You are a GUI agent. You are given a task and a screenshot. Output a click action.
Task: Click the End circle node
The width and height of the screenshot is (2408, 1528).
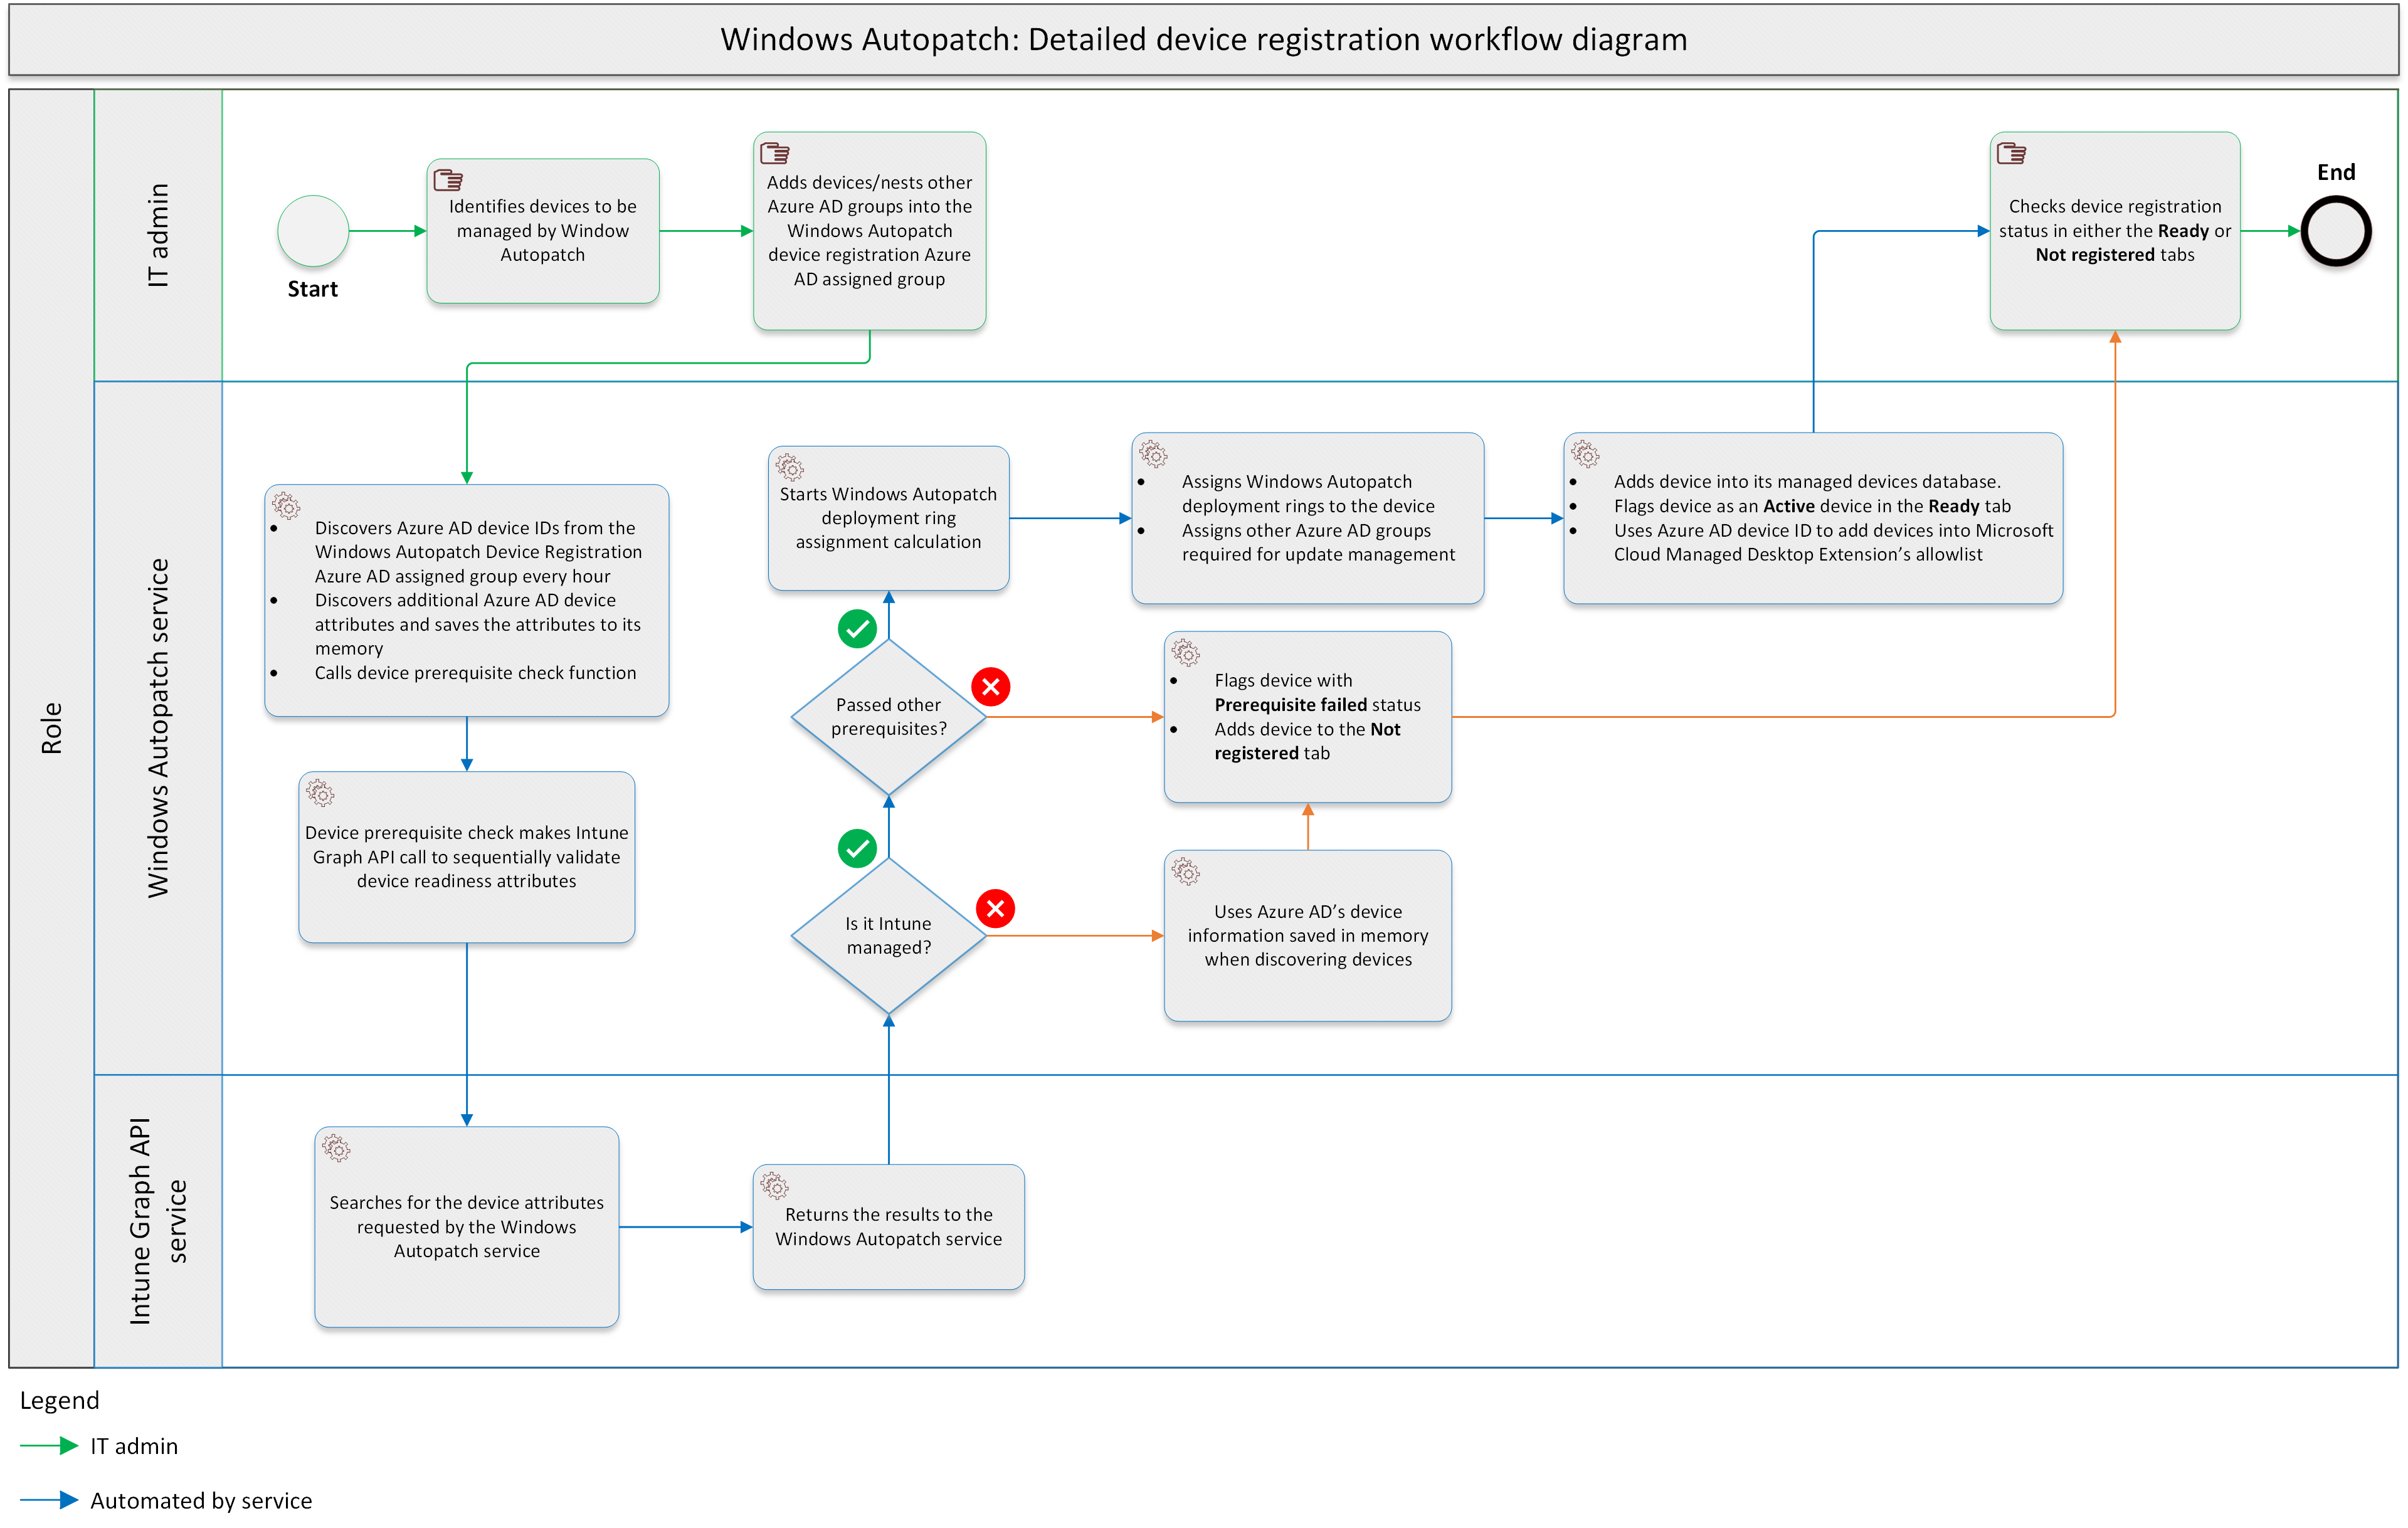click(x=2336, y=231)
